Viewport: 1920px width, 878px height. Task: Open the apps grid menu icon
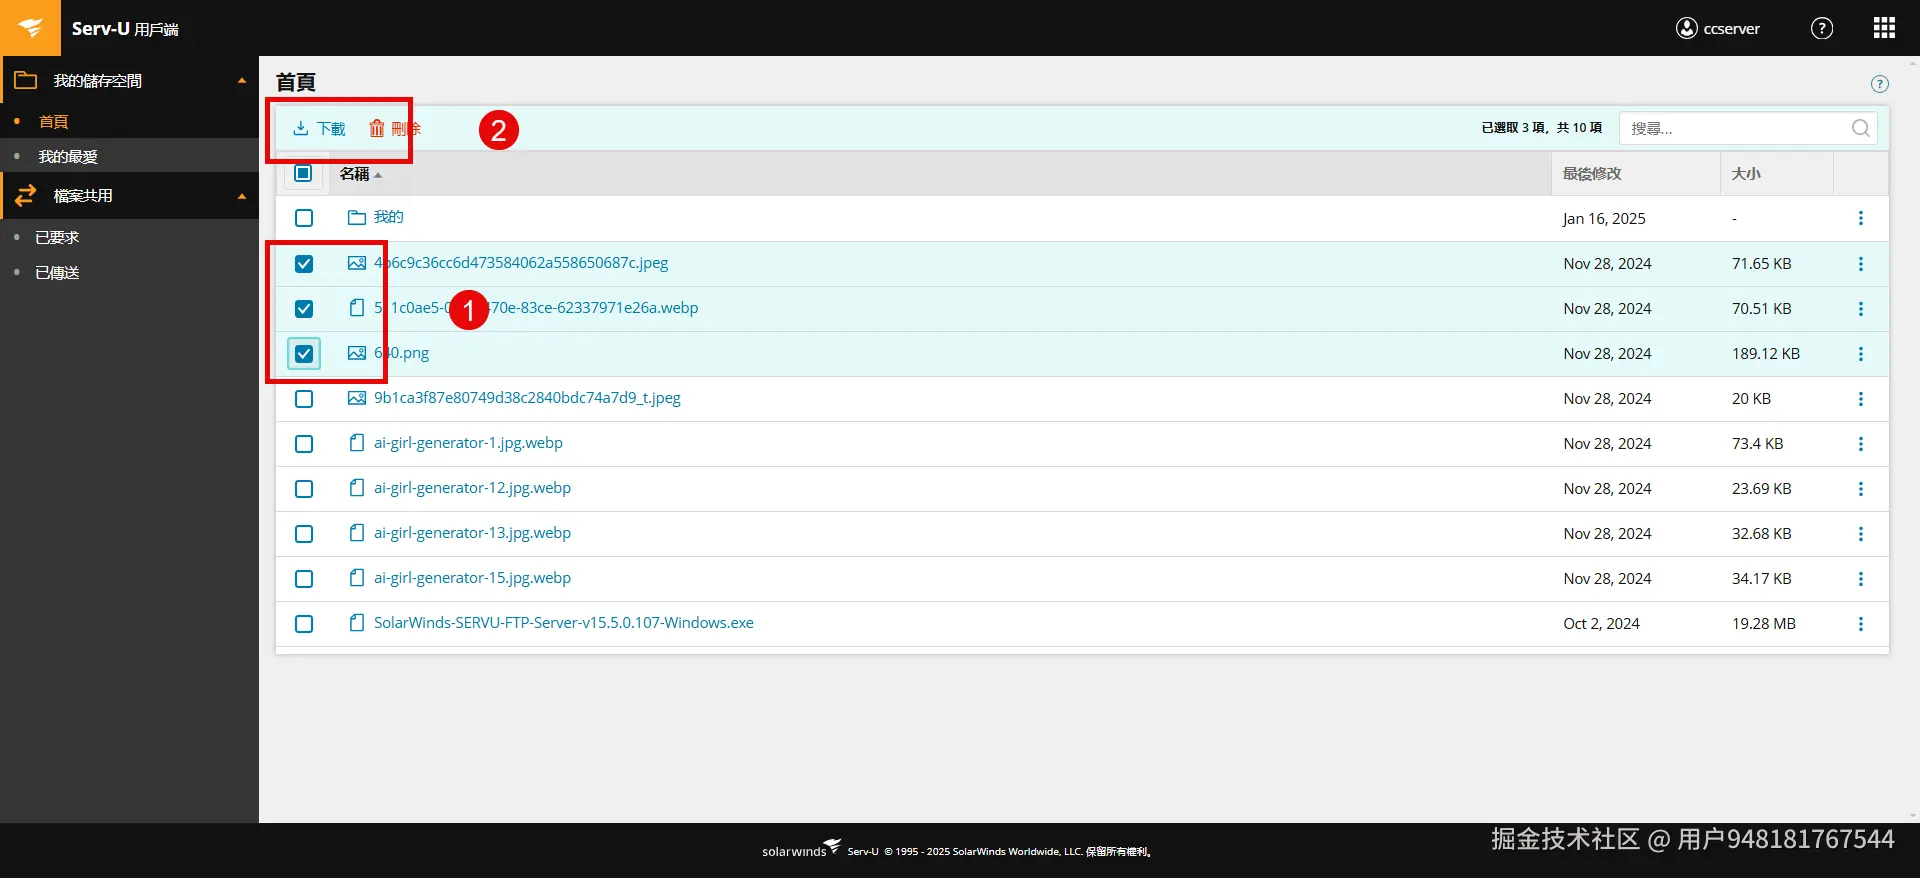(1884, 28)
